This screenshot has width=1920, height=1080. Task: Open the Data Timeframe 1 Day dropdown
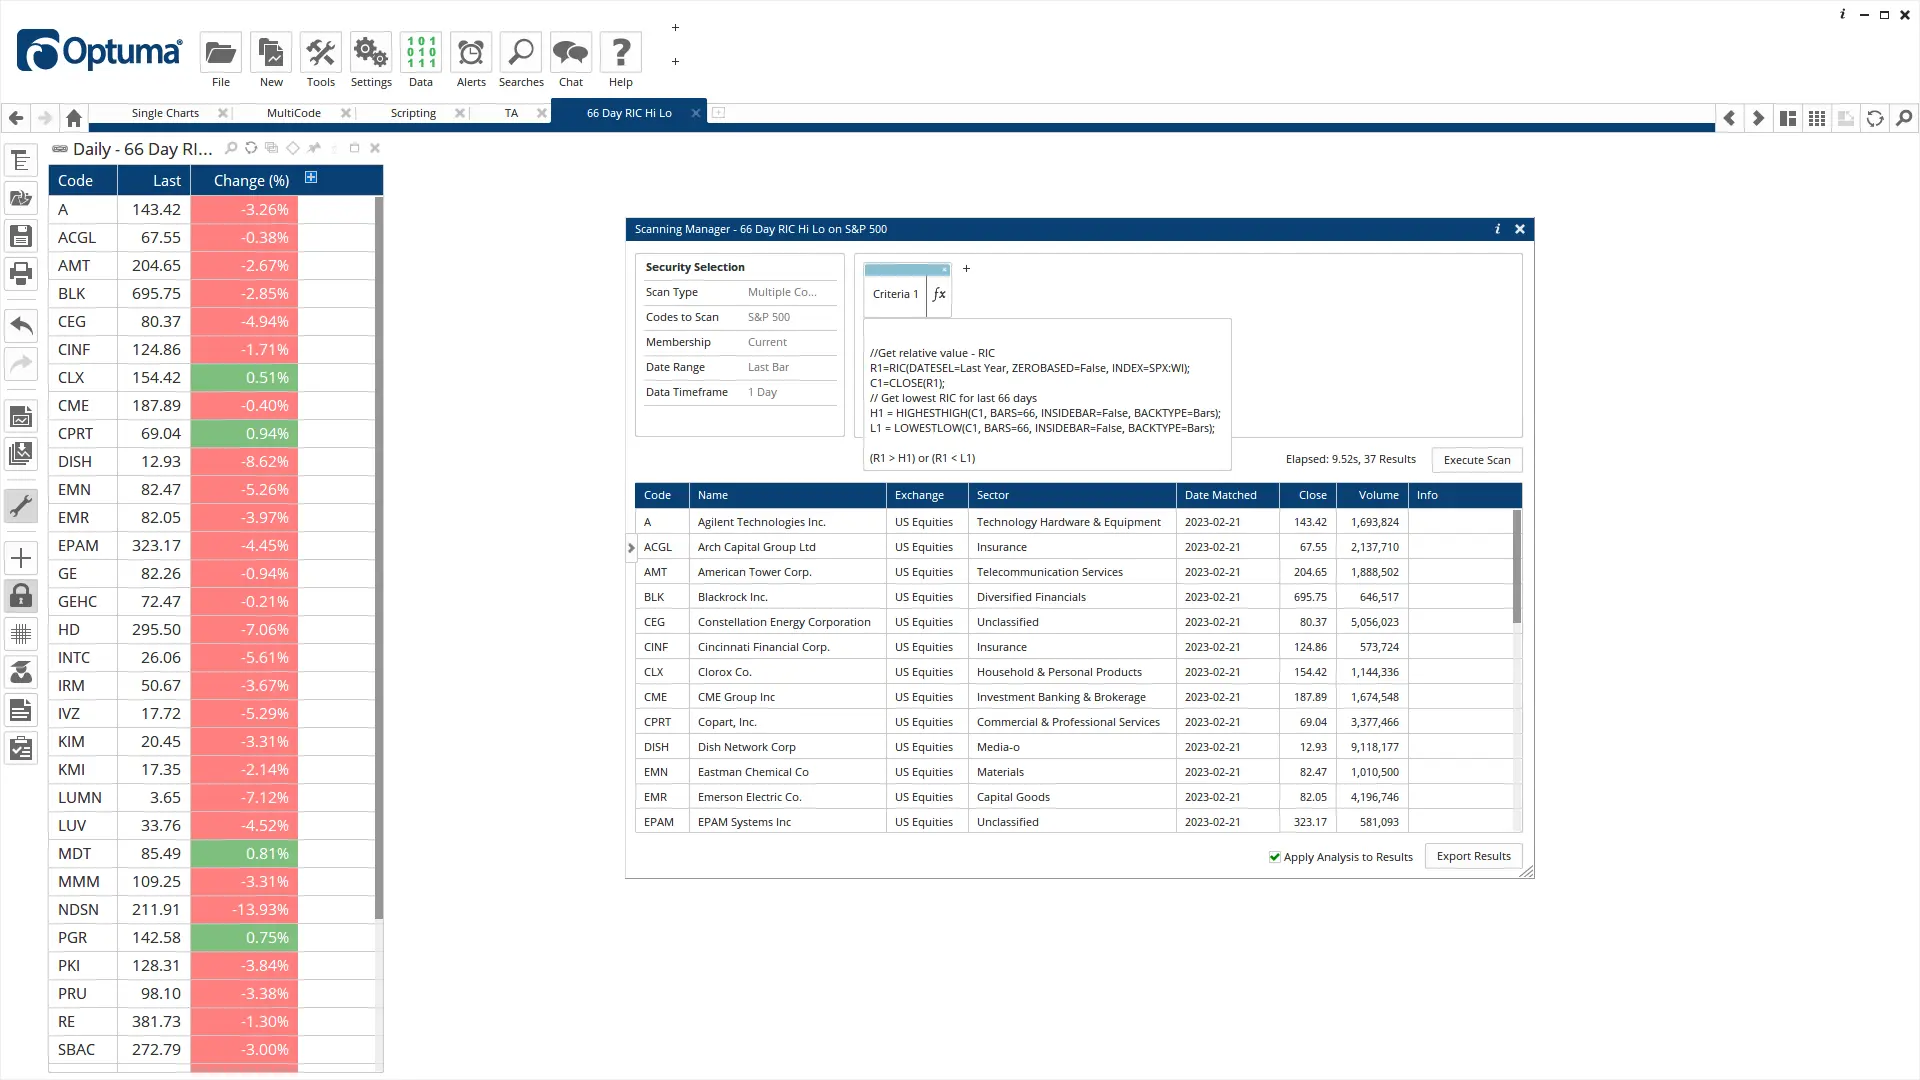(x=763, y=393)
